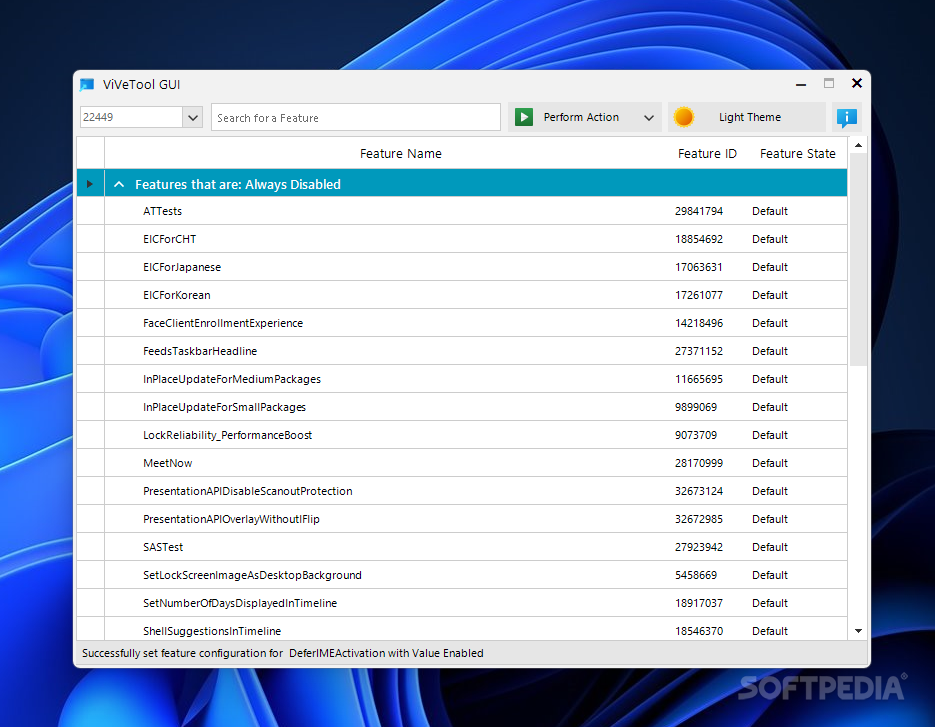Sort by Feature Name column header
This screenshot has height=727, width=935.
(401, 154)
